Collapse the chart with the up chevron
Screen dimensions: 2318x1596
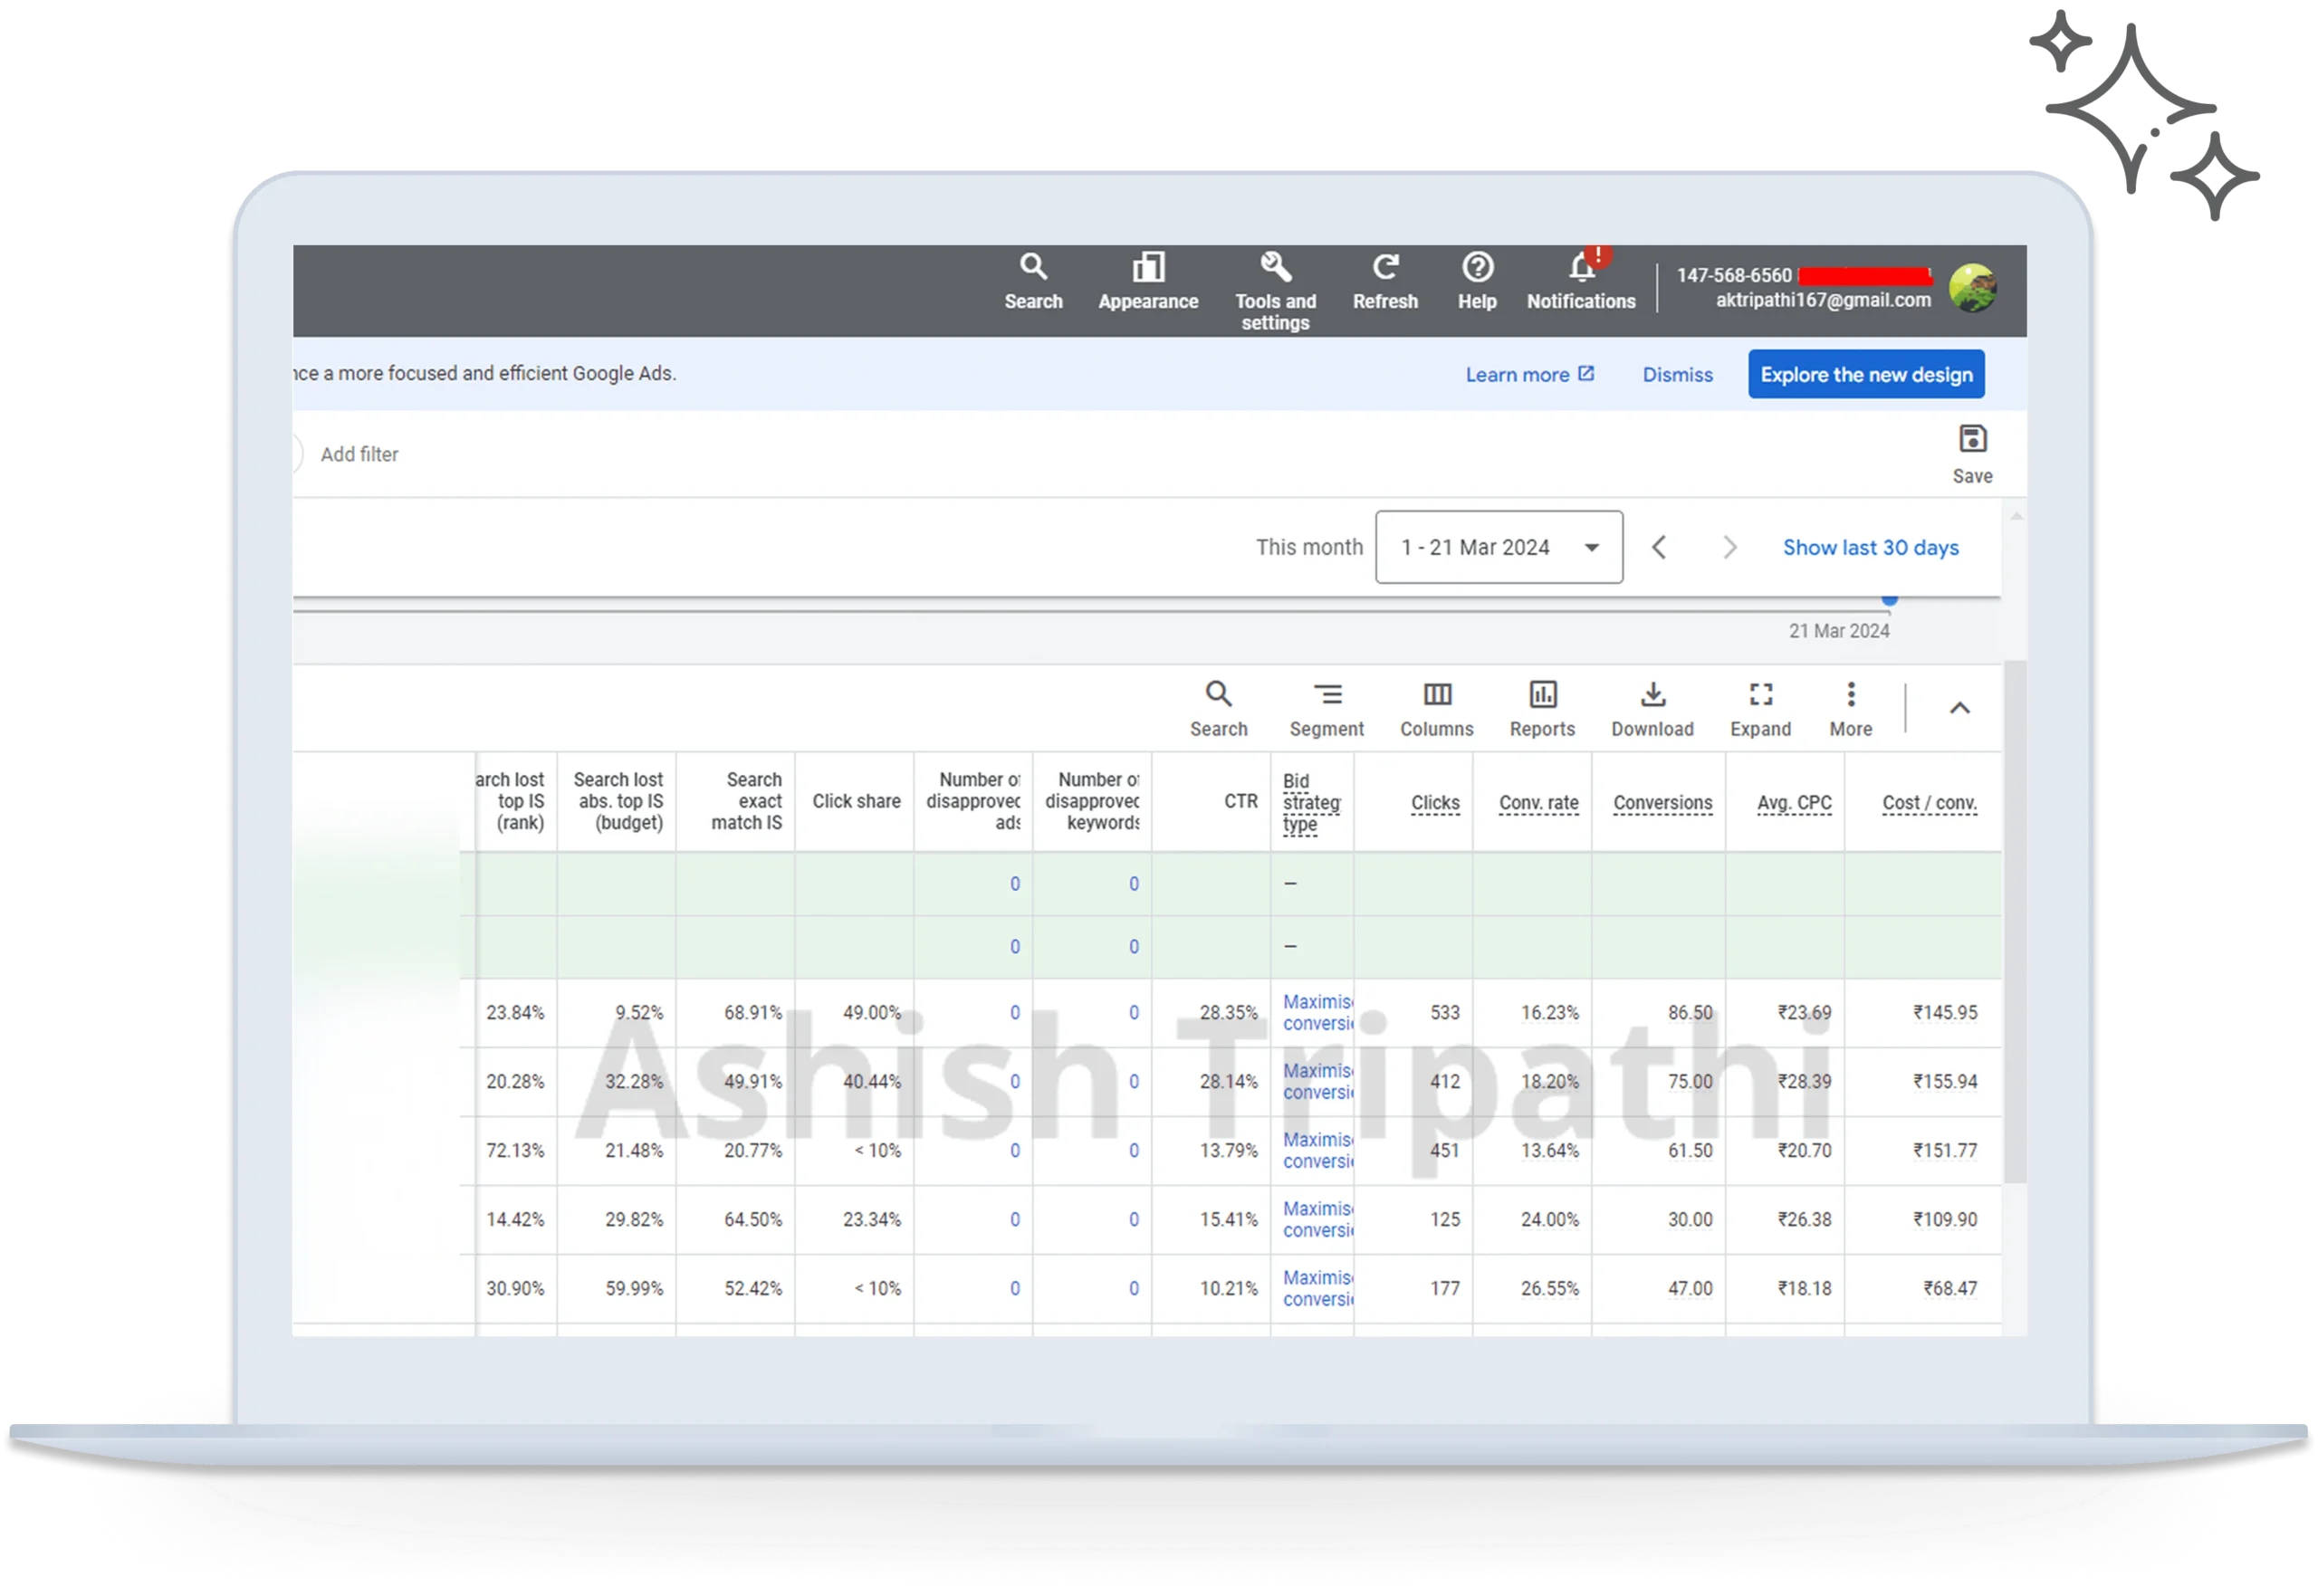(x=1959, y=708)
